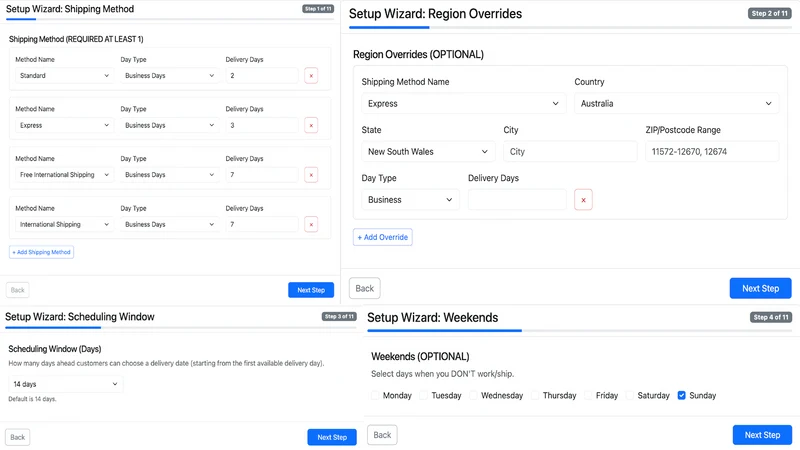The image size is (800, 450).
Task: Tick the Wednesday weekend checkbox
Action: point(473,395)
